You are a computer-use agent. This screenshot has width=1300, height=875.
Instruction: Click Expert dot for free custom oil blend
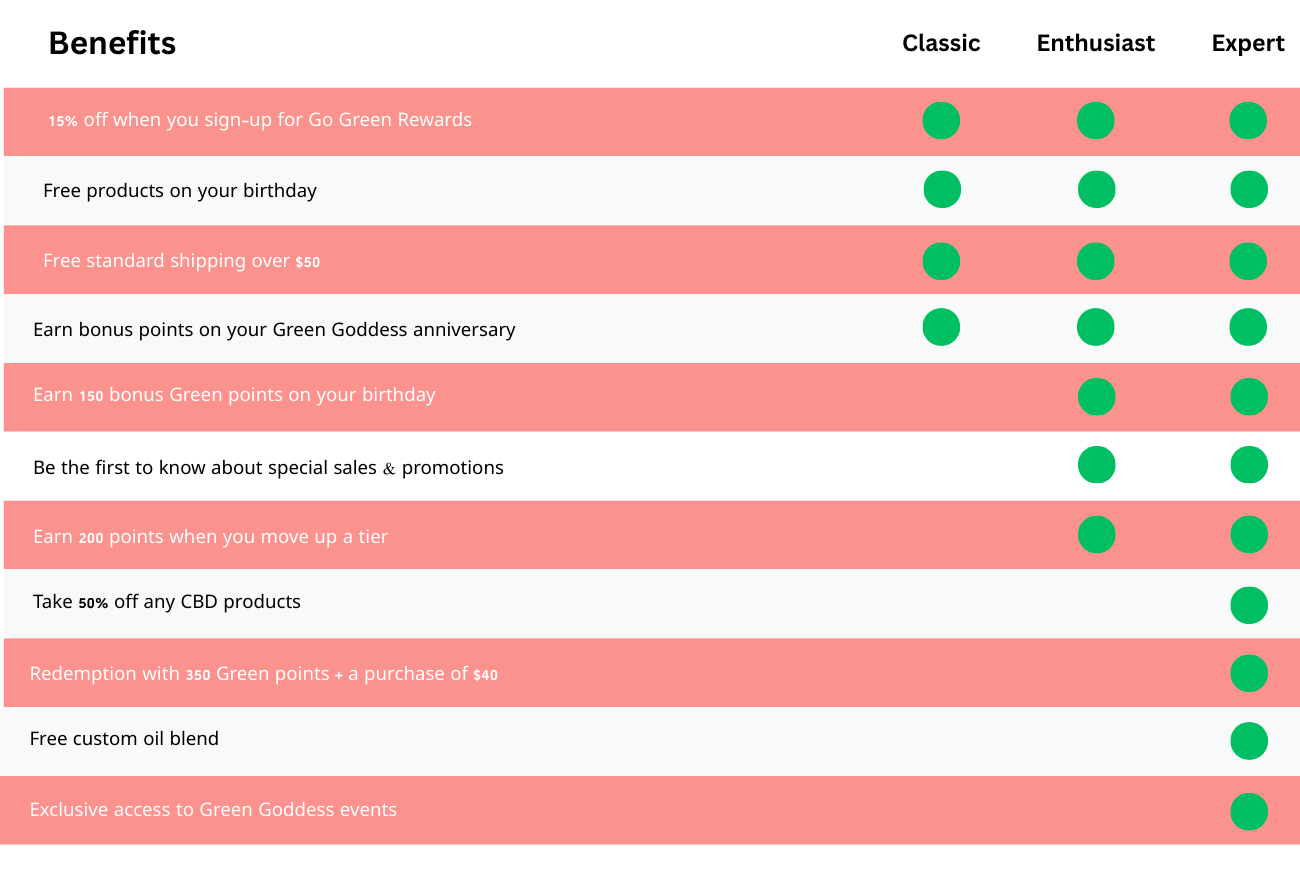point(1249,741)
